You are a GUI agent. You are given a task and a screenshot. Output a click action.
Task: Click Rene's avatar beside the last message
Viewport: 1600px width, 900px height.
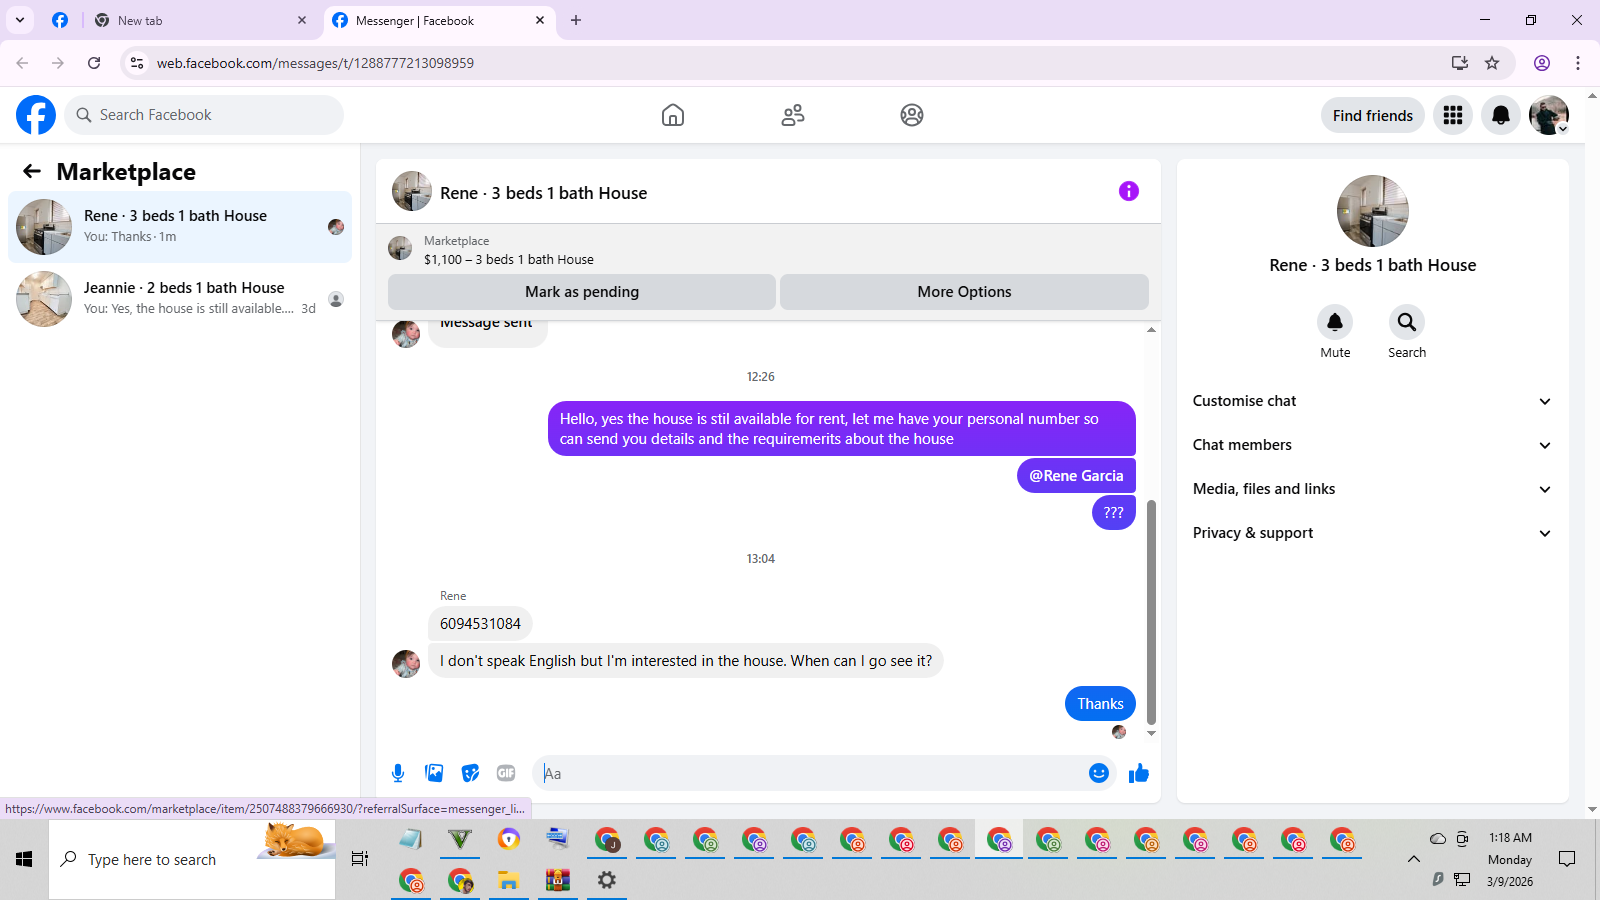tap(406, 664)
